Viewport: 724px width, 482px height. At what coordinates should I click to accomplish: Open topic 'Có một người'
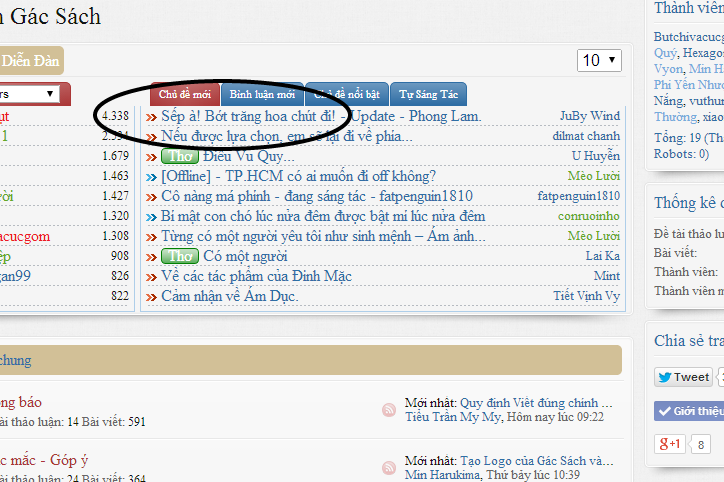click(245, 256)
